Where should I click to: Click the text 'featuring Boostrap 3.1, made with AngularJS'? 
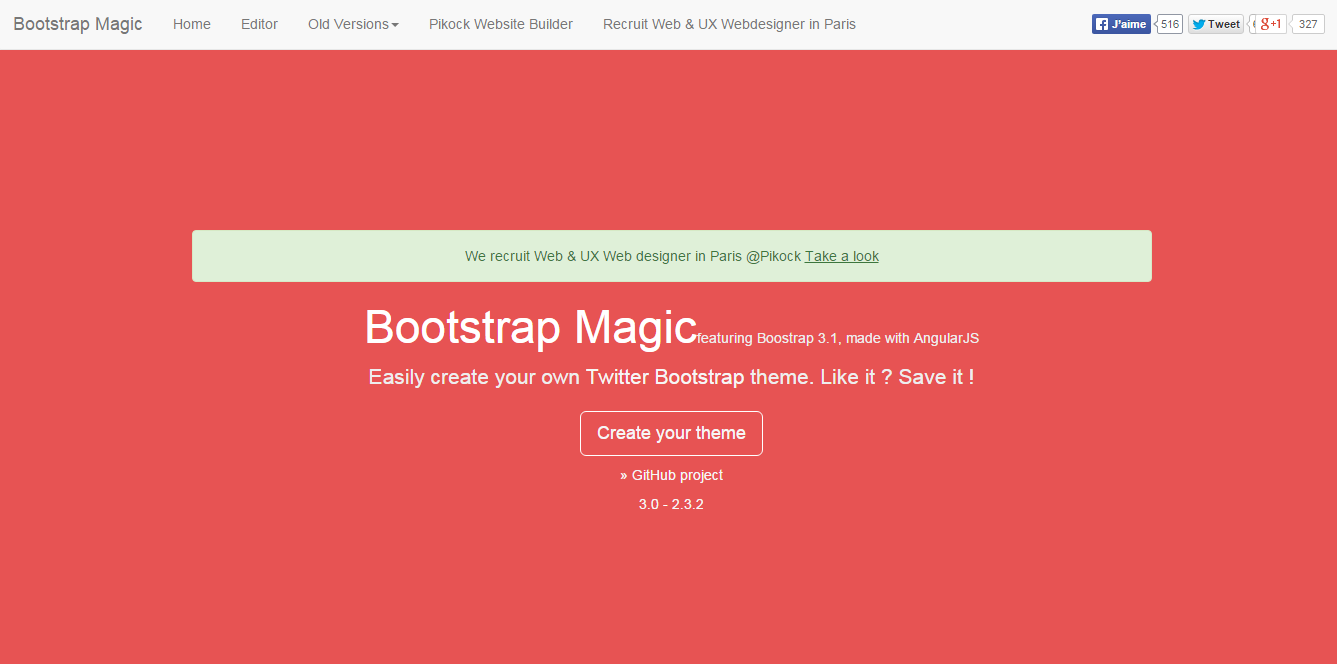pos(838,338)
